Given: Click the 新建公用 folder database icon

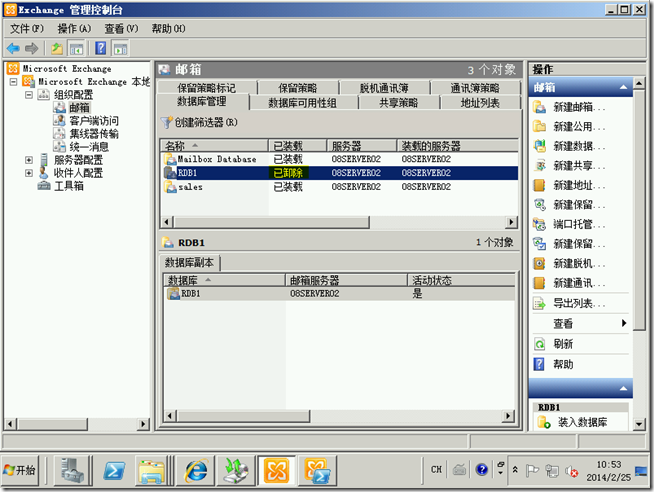Looking at the screenshot, I should tap(539, 126).
